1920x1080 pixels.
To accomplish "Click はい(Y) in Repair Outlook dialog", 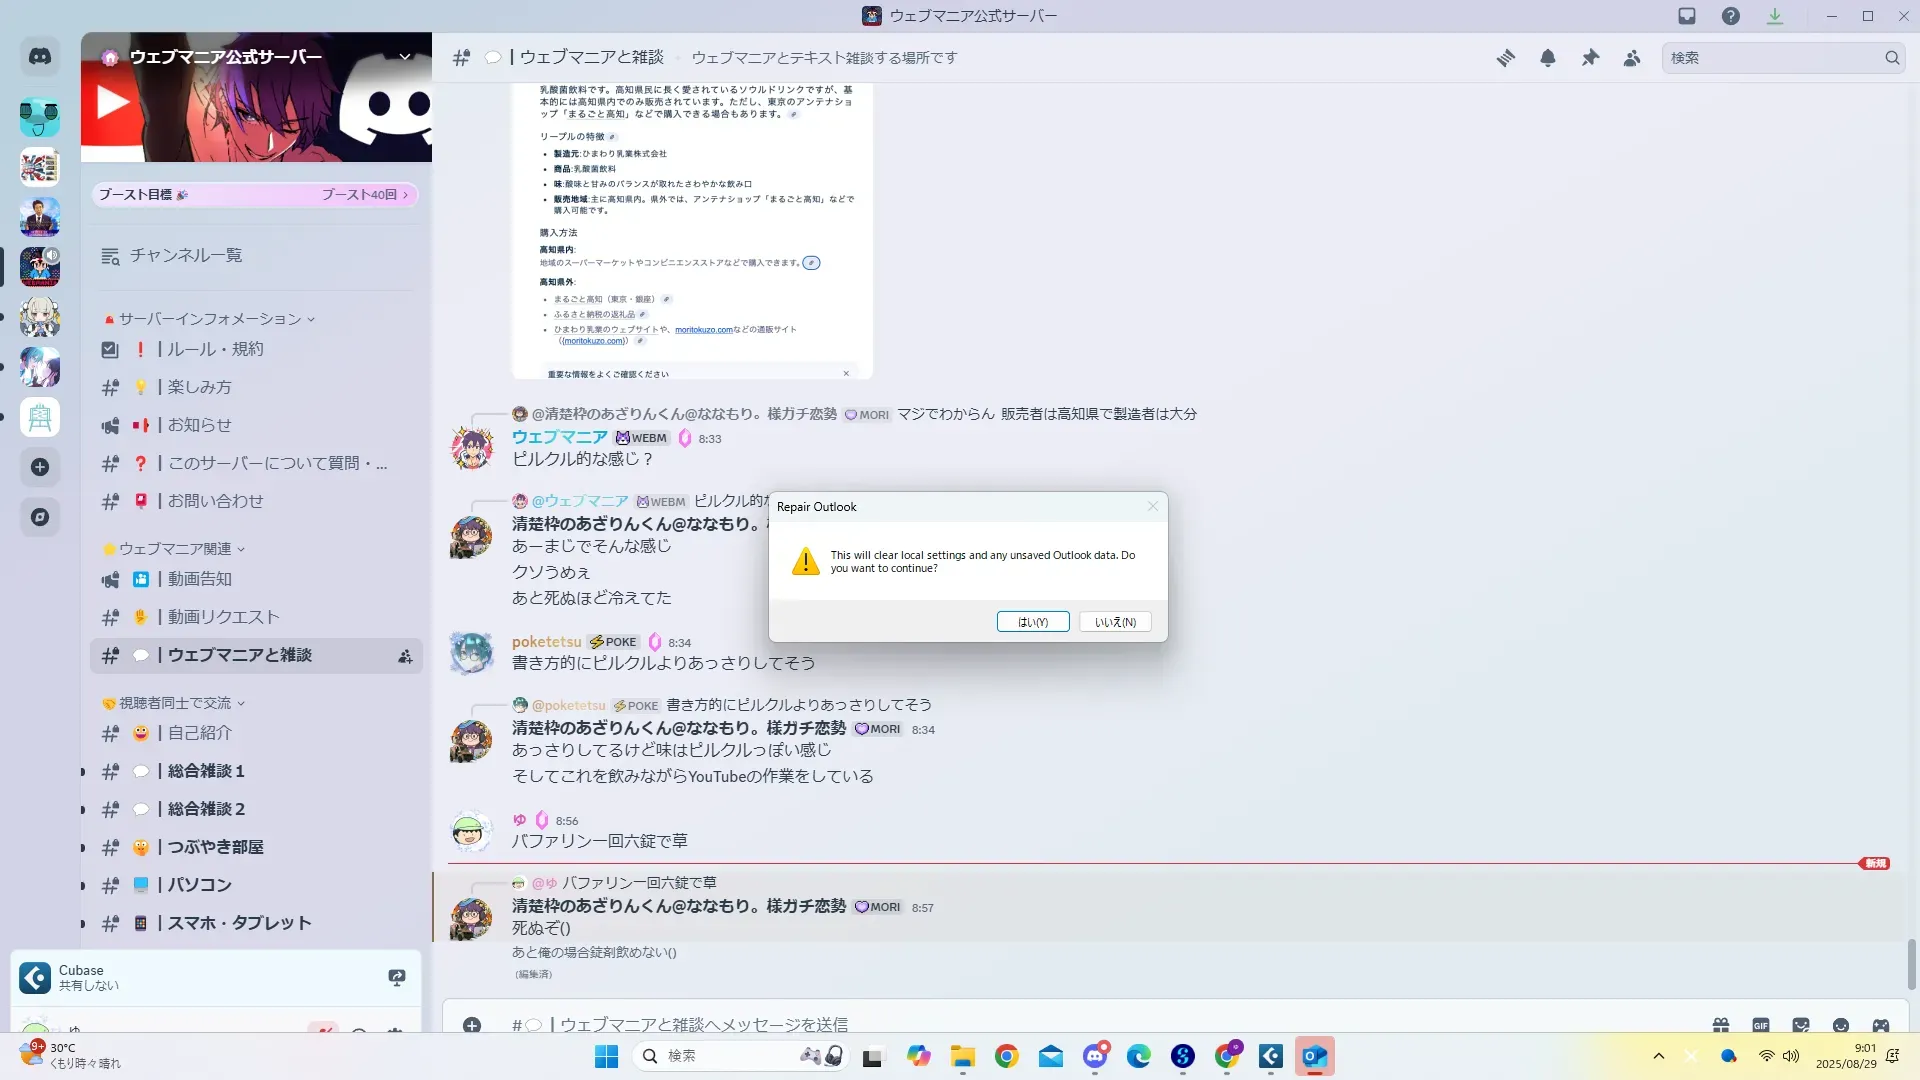I will pyautogui.click(x=1033, y=622).
